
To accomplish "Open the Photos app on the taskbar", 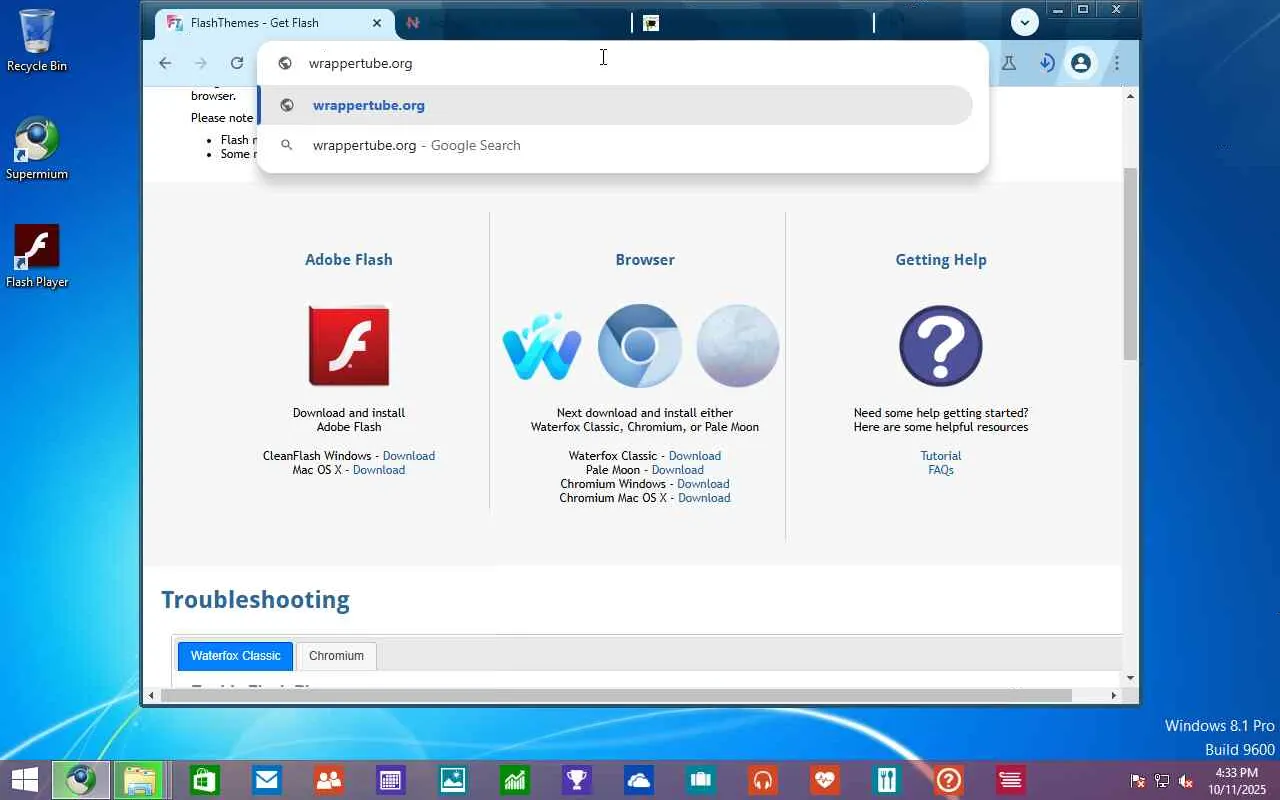I will click(x=453, y=780).
